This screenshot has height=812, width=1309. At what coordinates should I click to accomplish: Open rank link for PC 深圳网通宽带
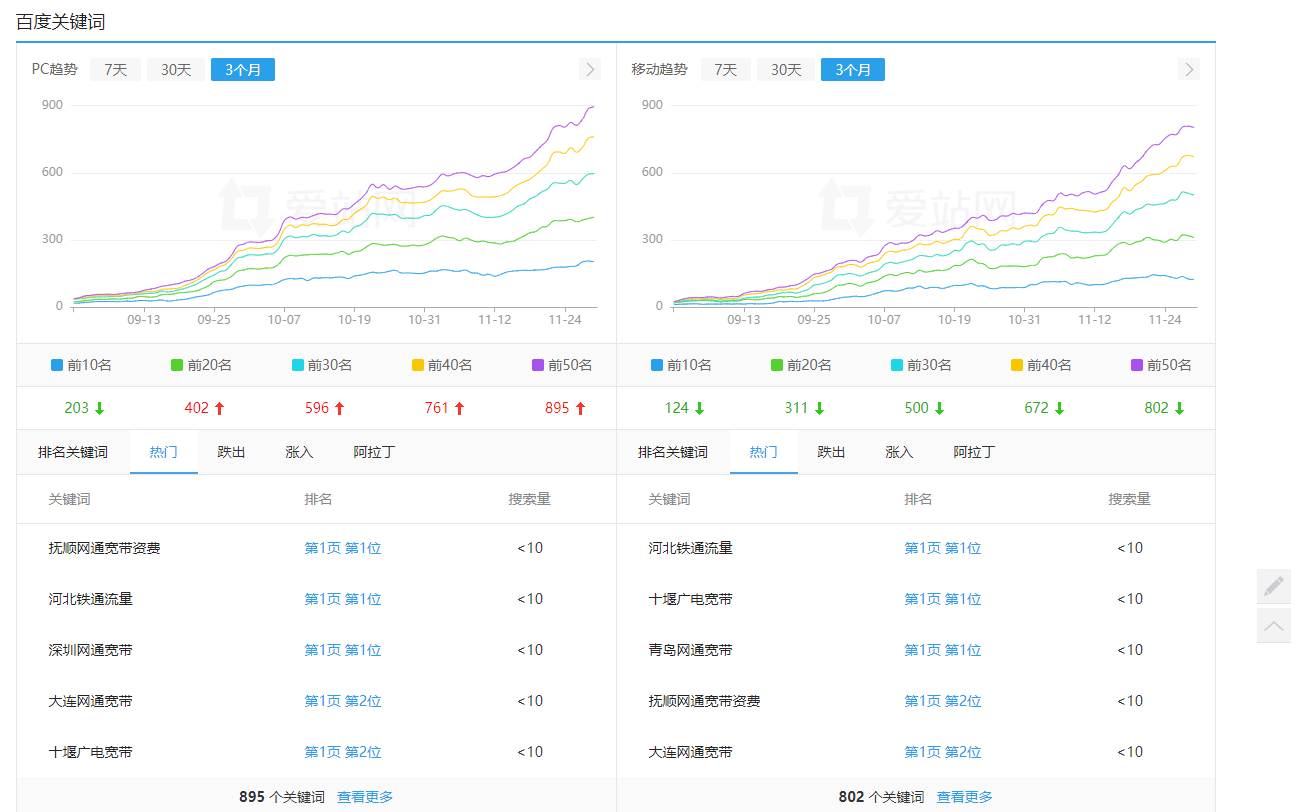(343, 650)
